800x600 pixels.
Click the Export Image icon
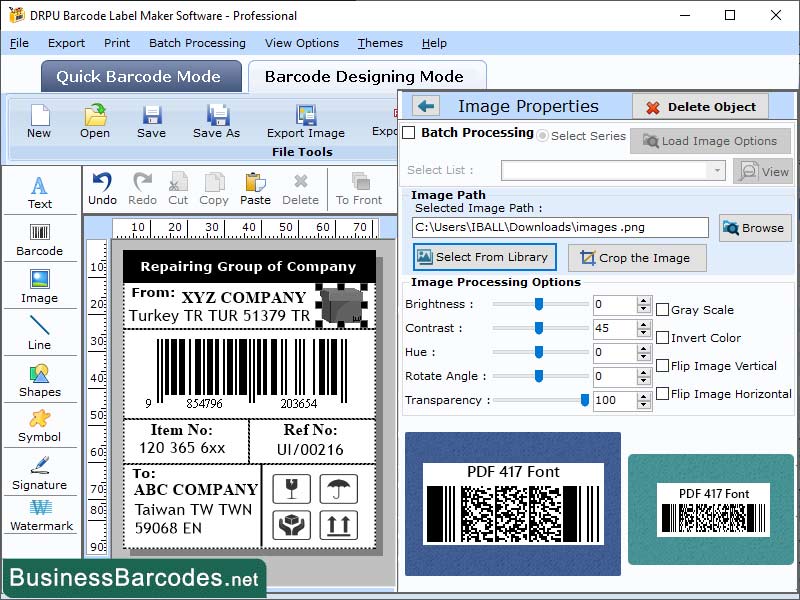[305, 122]
